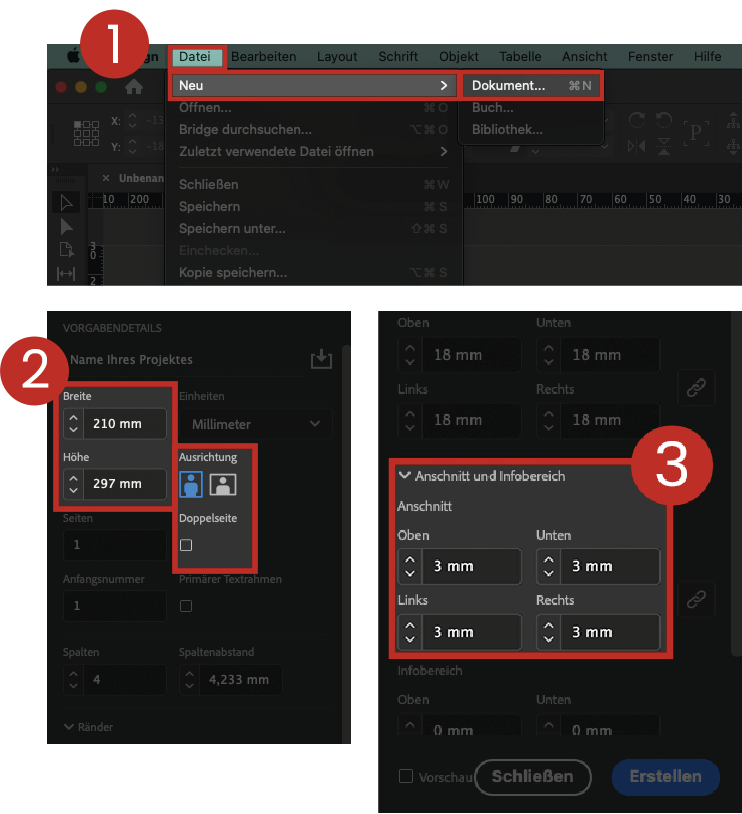Select landscape orientation icon
Image resolution: width=742 pixels, height=814 pixels.
pos(223,484)
